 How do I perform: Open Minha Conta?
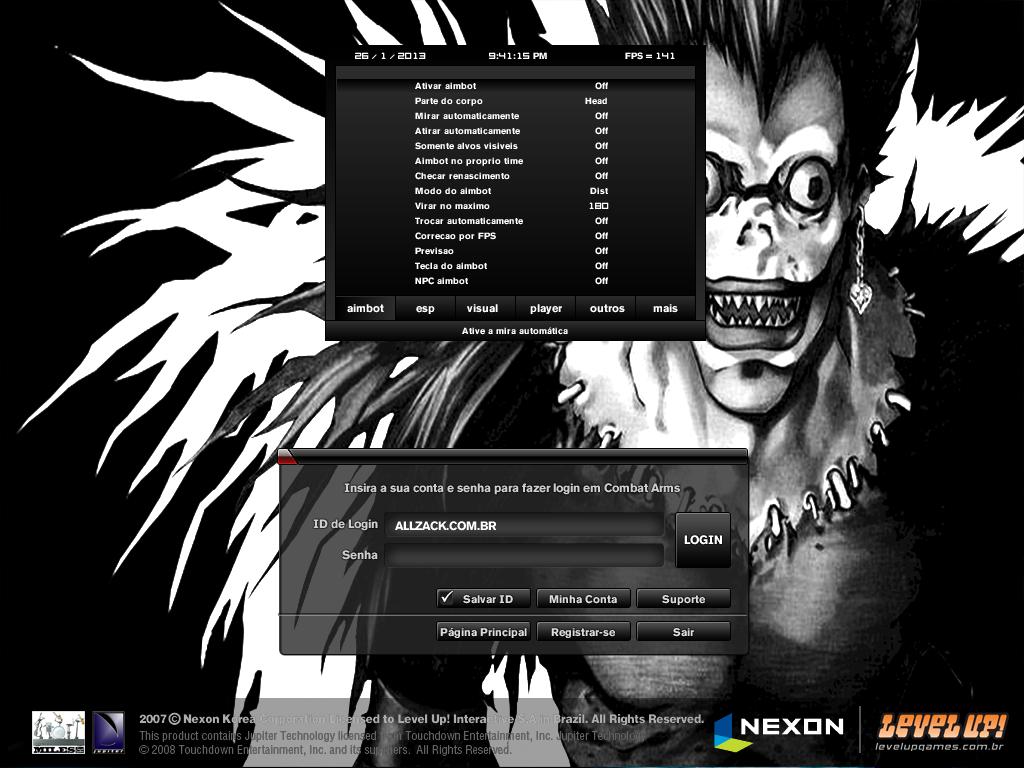583,599
